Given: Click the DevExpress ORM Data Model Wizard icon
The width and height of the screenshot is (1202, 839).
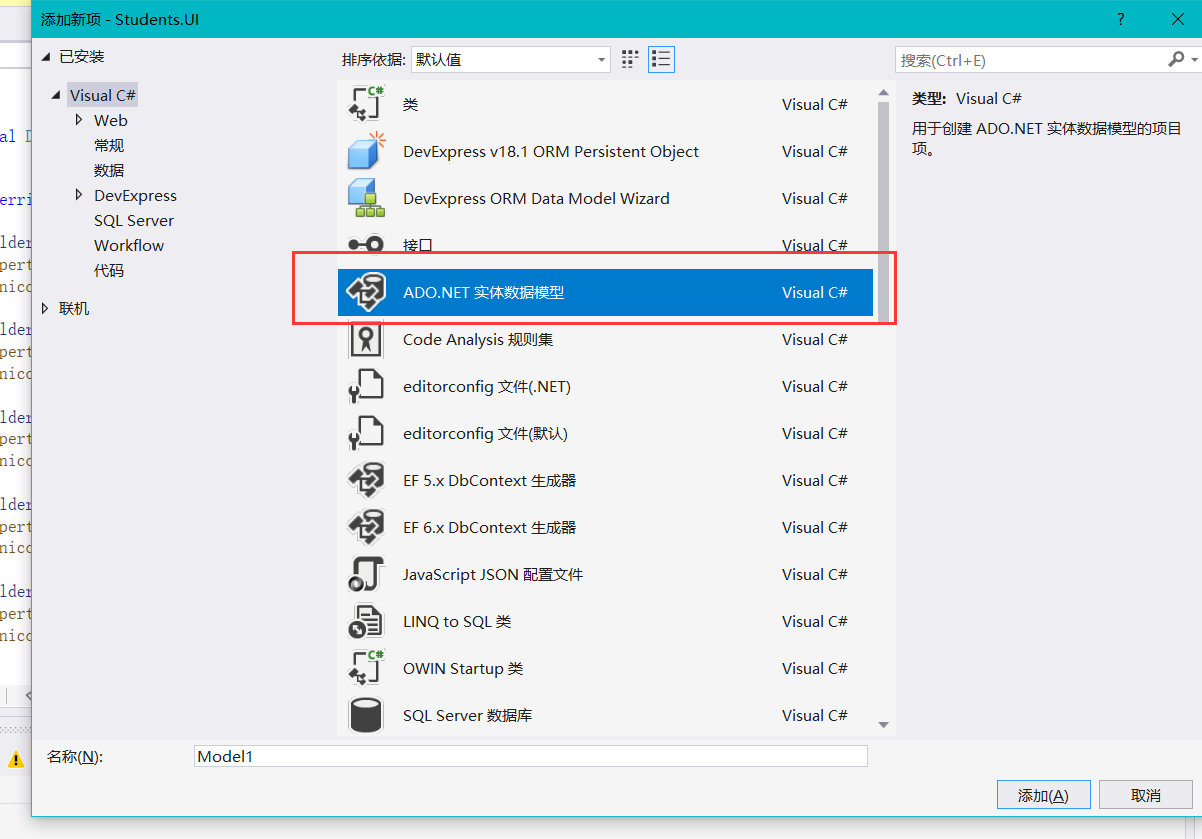Looking at the screenshot, I should [x=366, y=199].
